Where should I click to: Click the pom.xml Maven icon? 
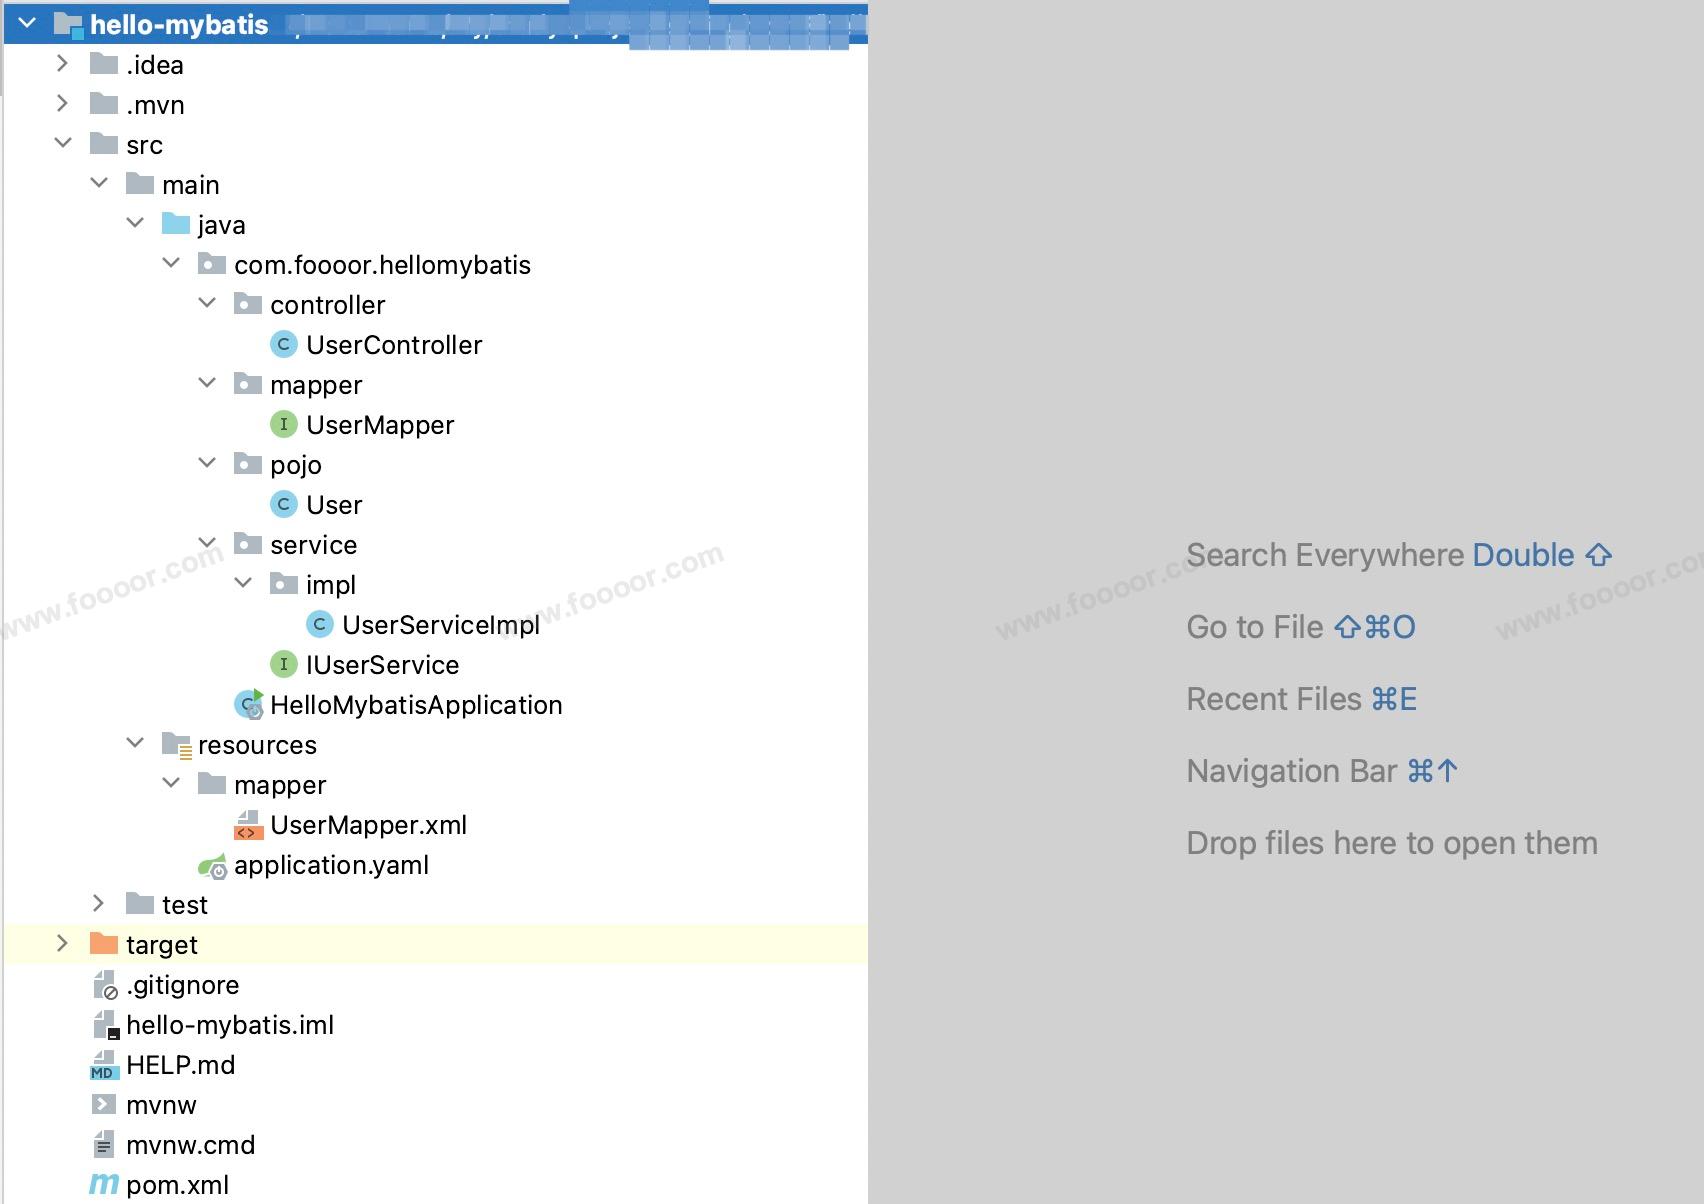coord(104,1185)
